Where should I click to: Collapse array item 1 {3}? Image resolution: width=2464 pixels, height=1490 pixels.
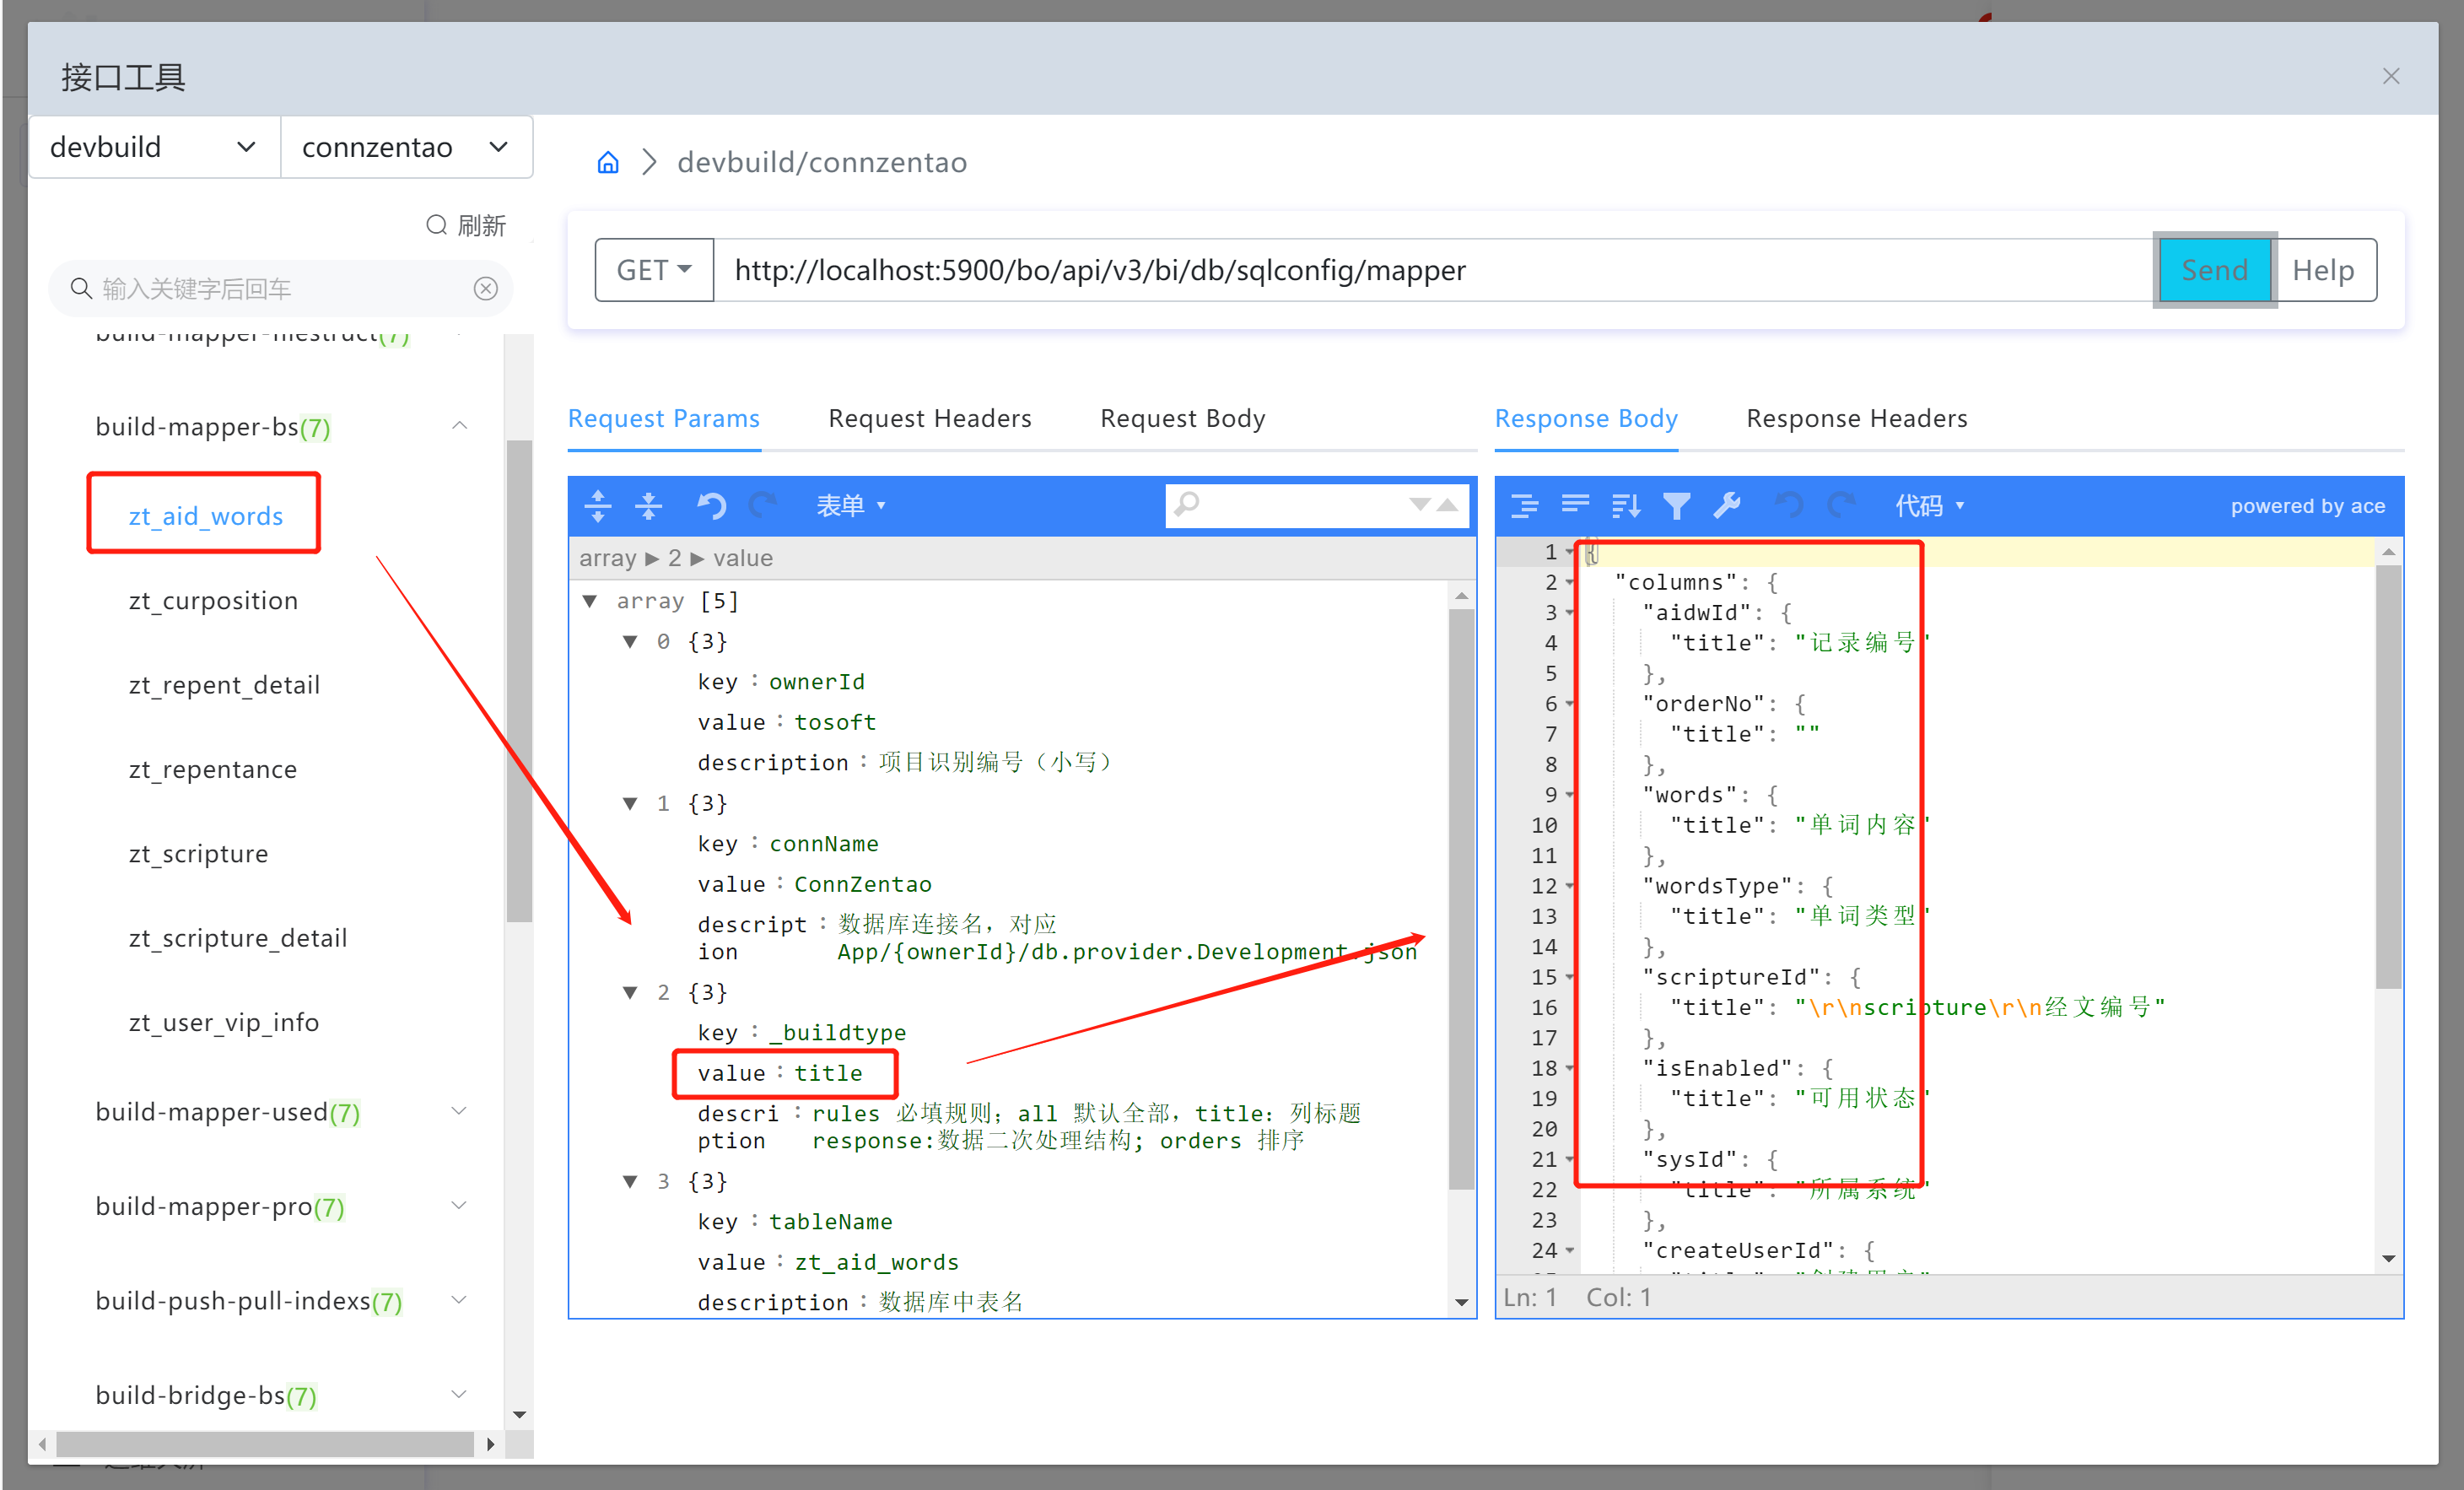630,803
